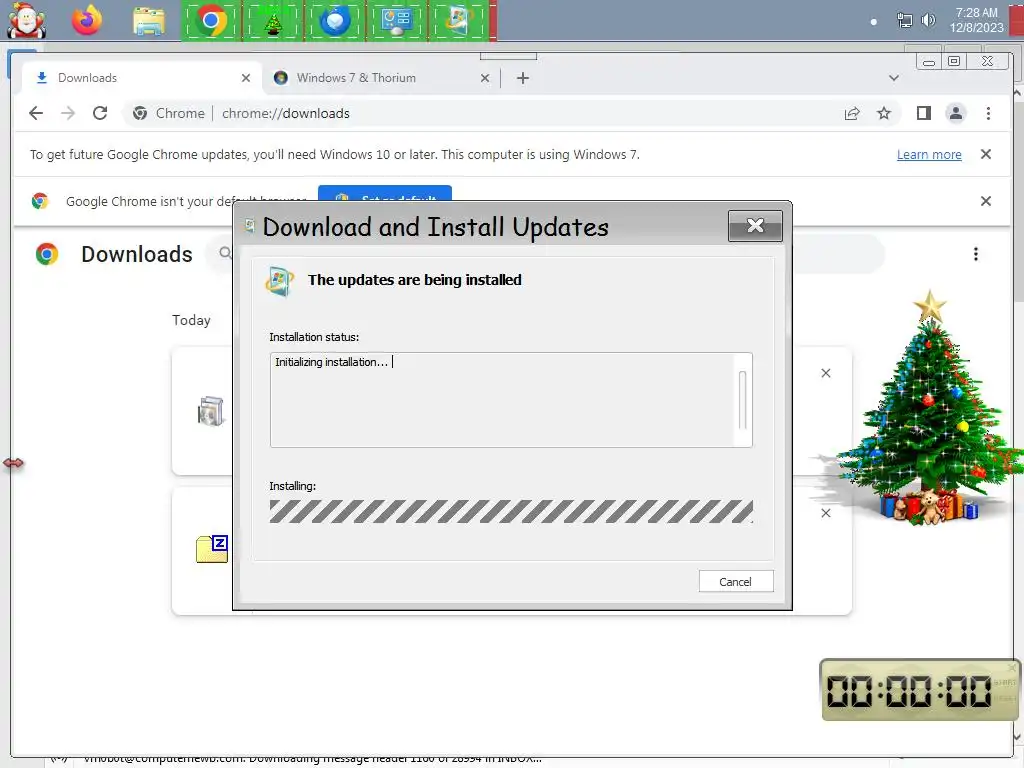The width and height of the screenshot is (1024, 768).
Task: Open the volume speaker tray icon
Action: [x=928, y=20]
